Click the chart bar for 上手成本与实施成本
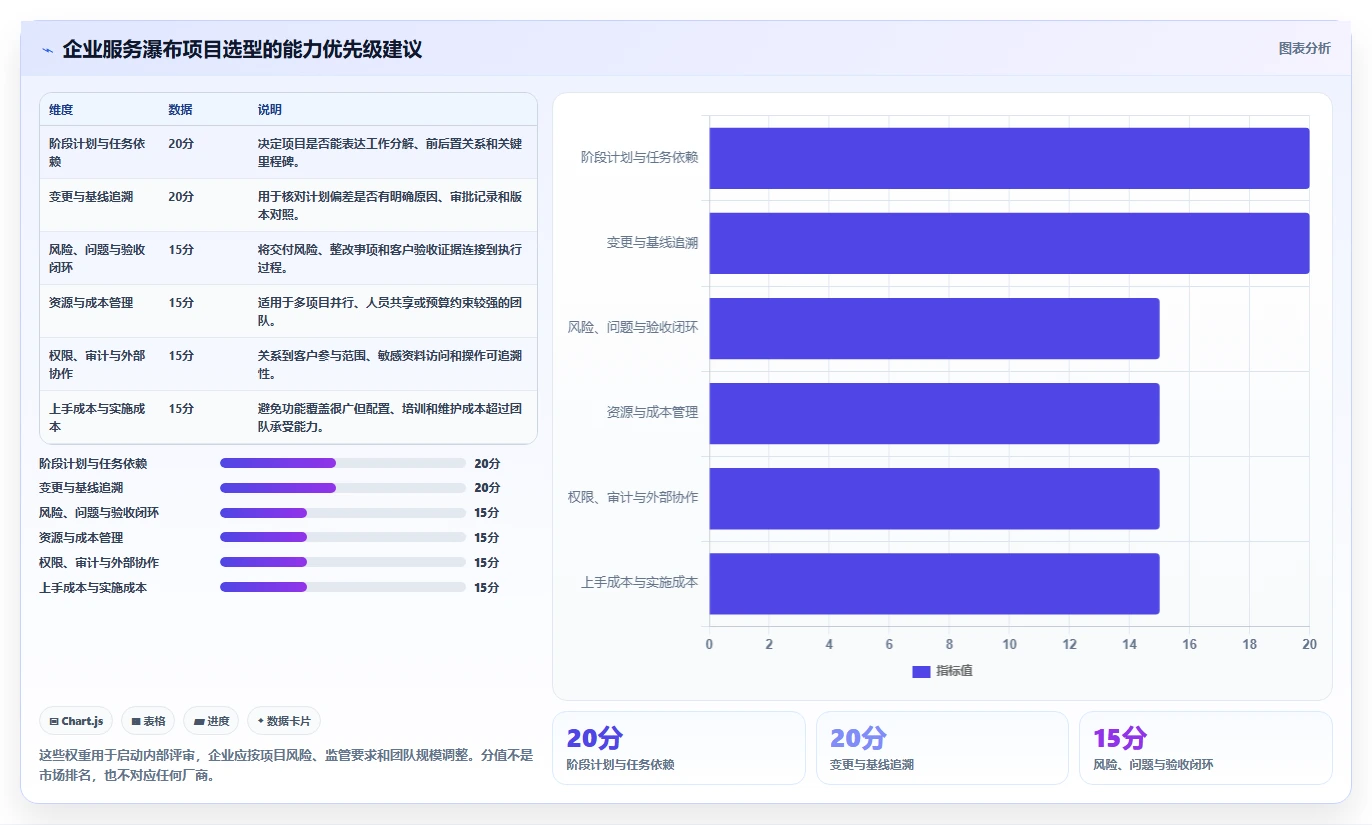The width and height of the screenshot is (1372, 825). [x=934, y=583]
